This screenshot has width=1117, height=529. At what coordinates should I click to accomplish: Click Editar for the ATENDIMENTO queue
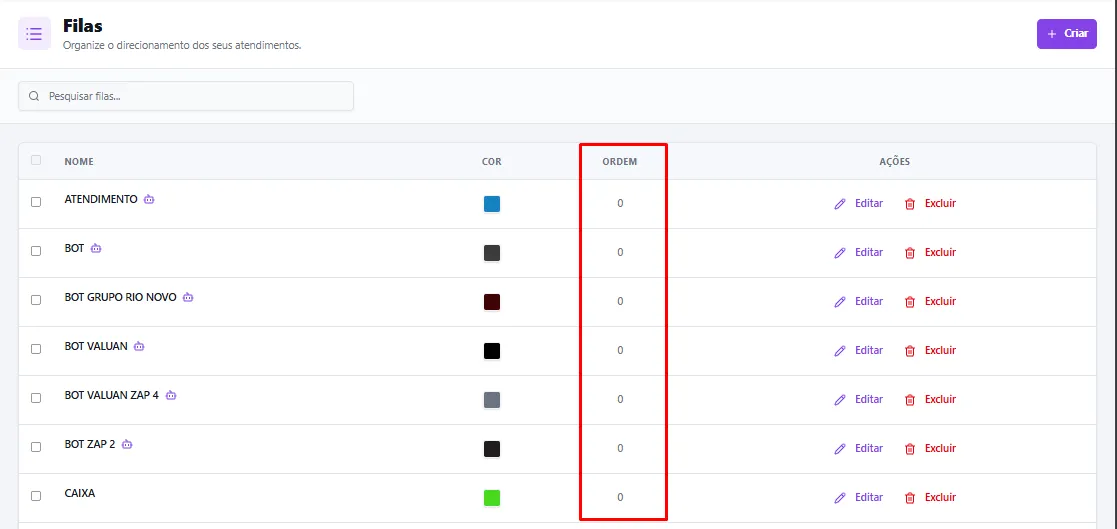pos(868,204)
